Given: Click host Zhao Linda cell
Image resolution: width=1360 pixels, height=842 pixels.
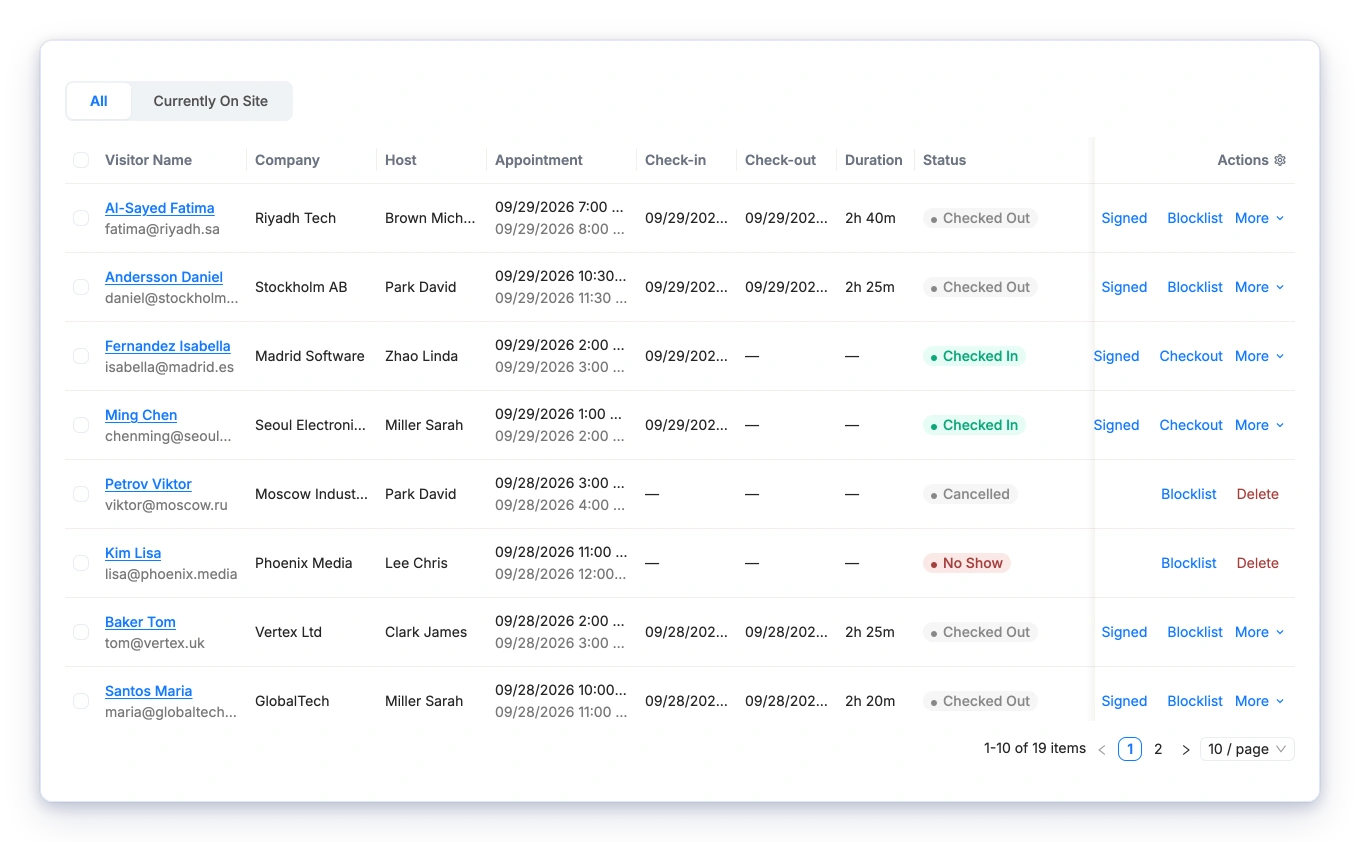Looking at the screenshot, I should click(x=421, y=356).
